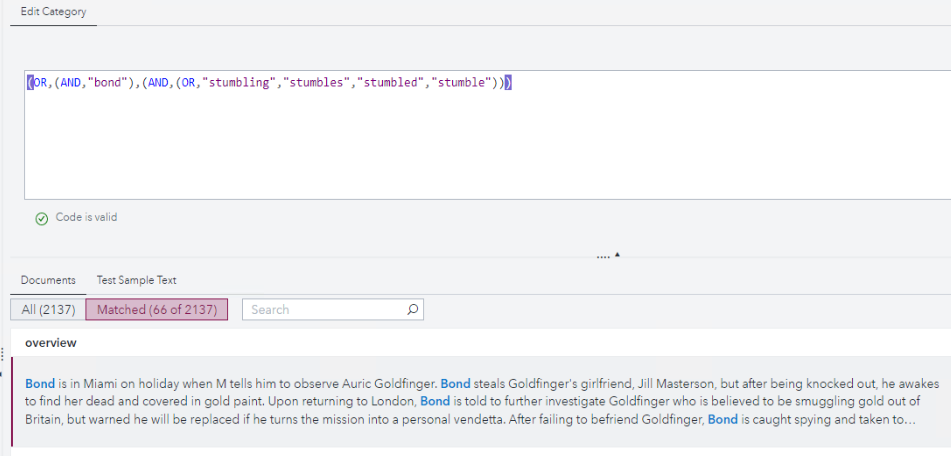Toggle the Matched (66 of 2137) filter
Screen dimensions: 951x456
pyautogui.click(x=157, y=310)
